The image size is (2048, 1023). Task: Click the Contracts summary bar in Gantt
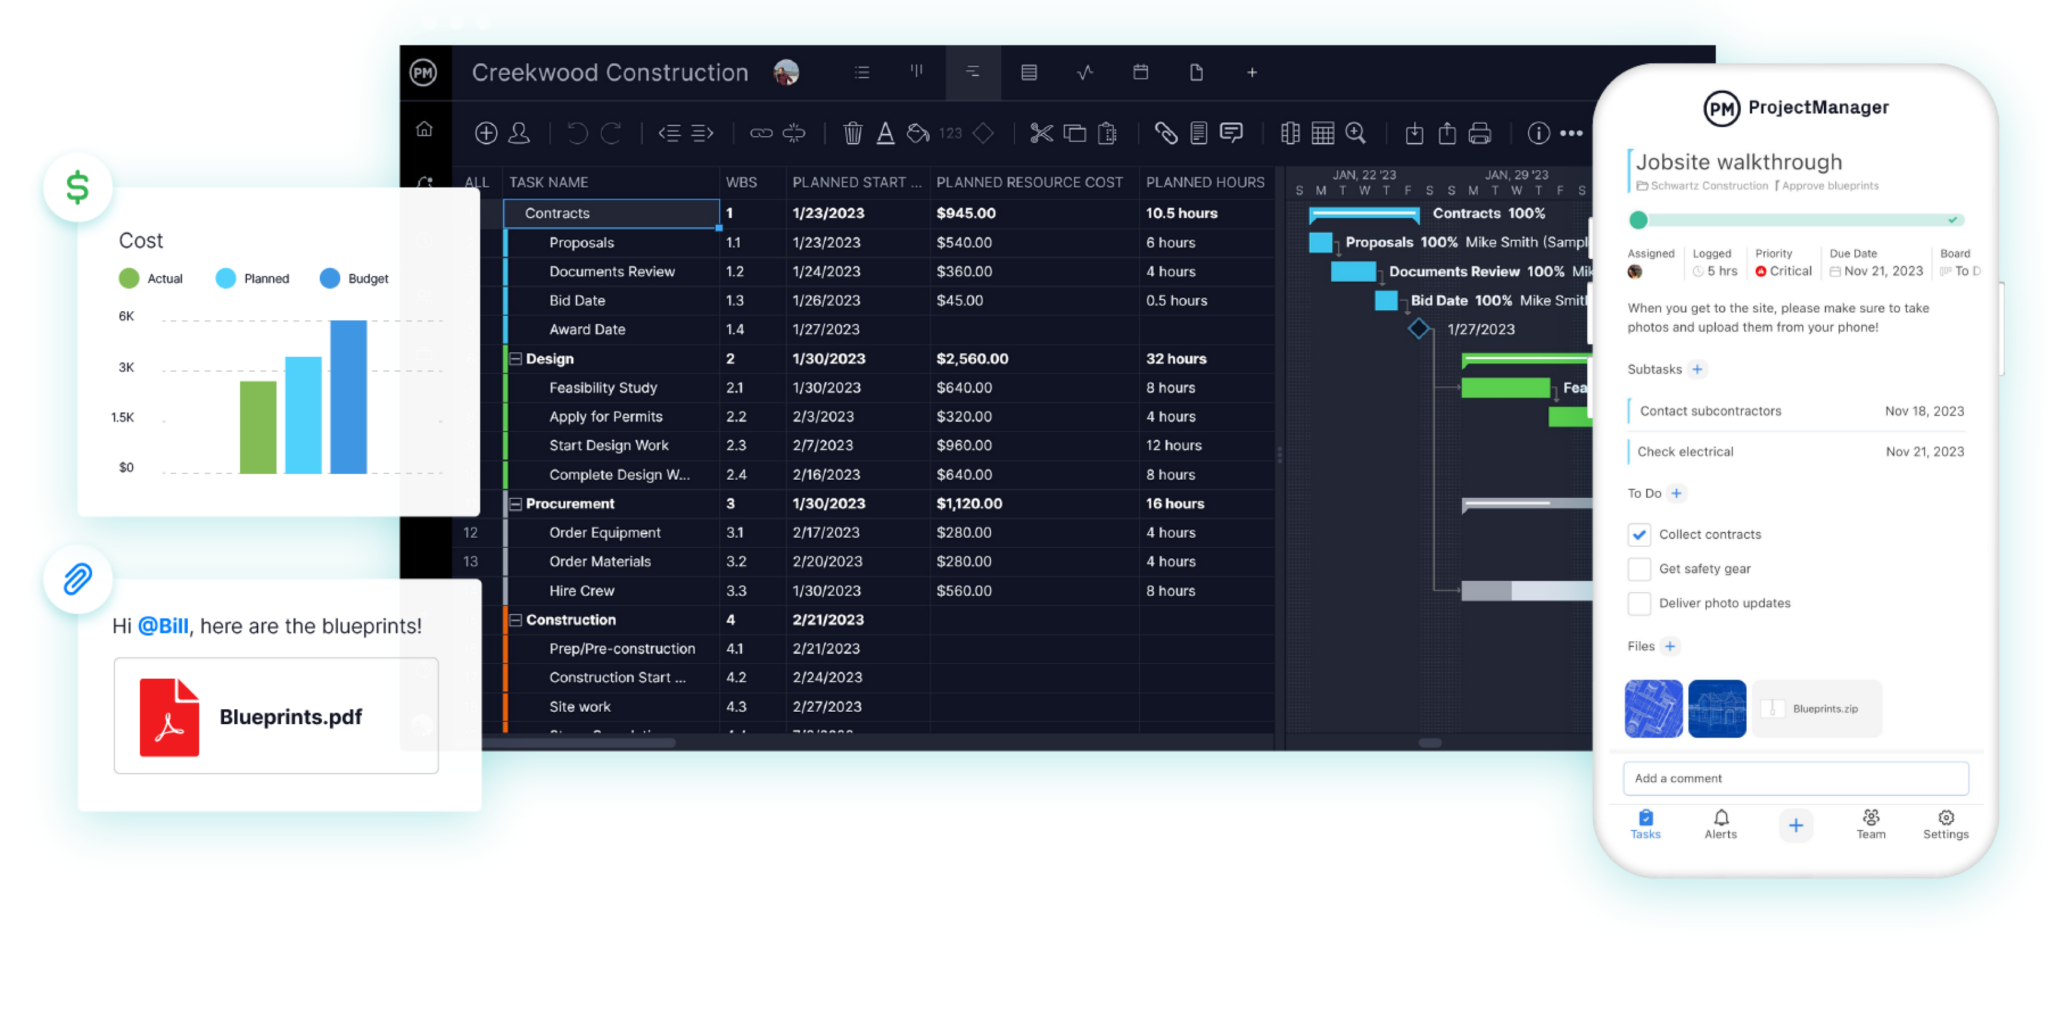1364,214
